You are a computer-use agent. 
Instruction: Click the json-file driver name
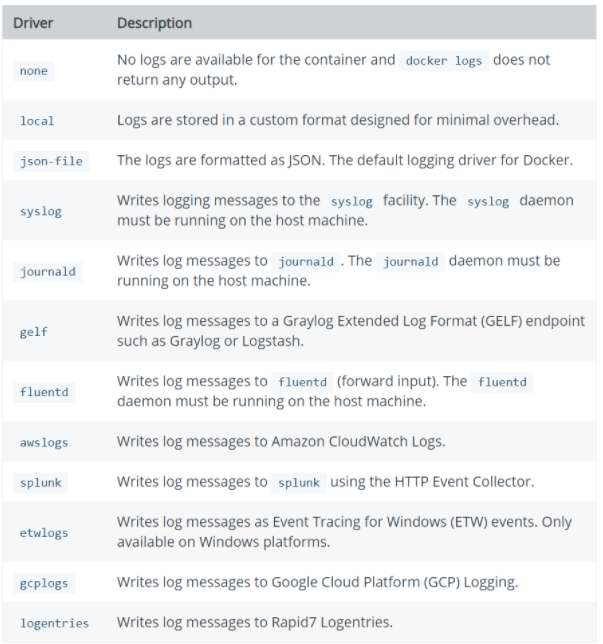point(51,161)
